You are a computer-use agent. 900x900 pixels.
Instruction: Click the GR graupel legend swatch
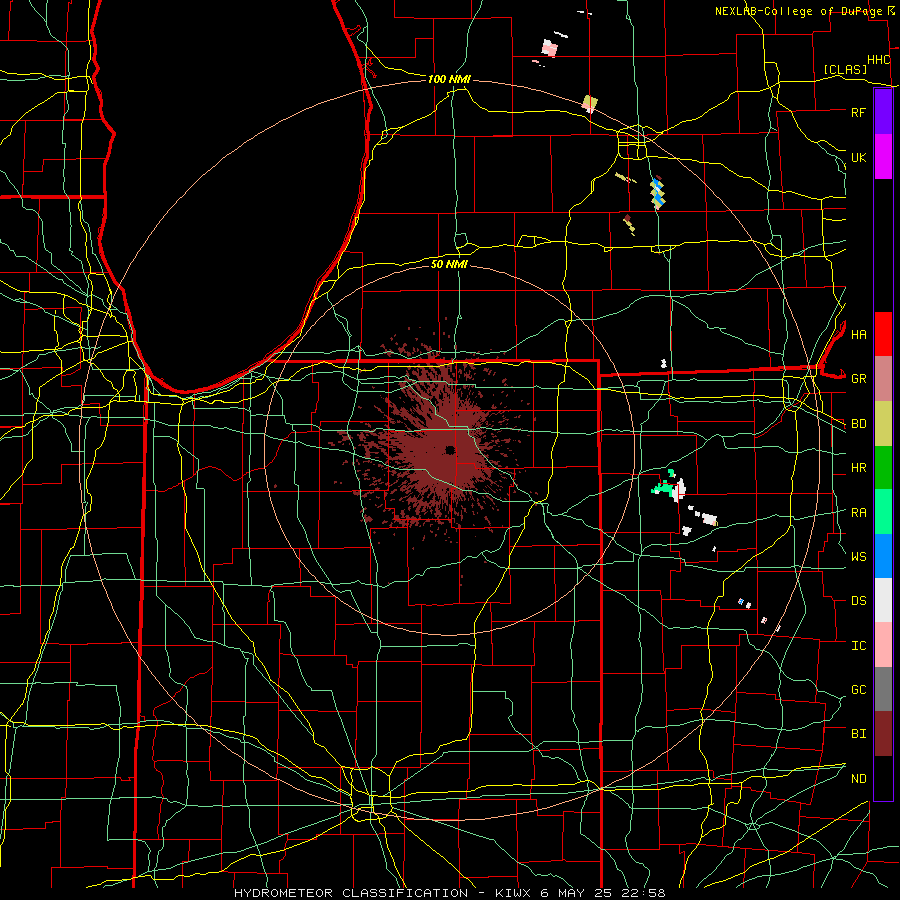883,378
